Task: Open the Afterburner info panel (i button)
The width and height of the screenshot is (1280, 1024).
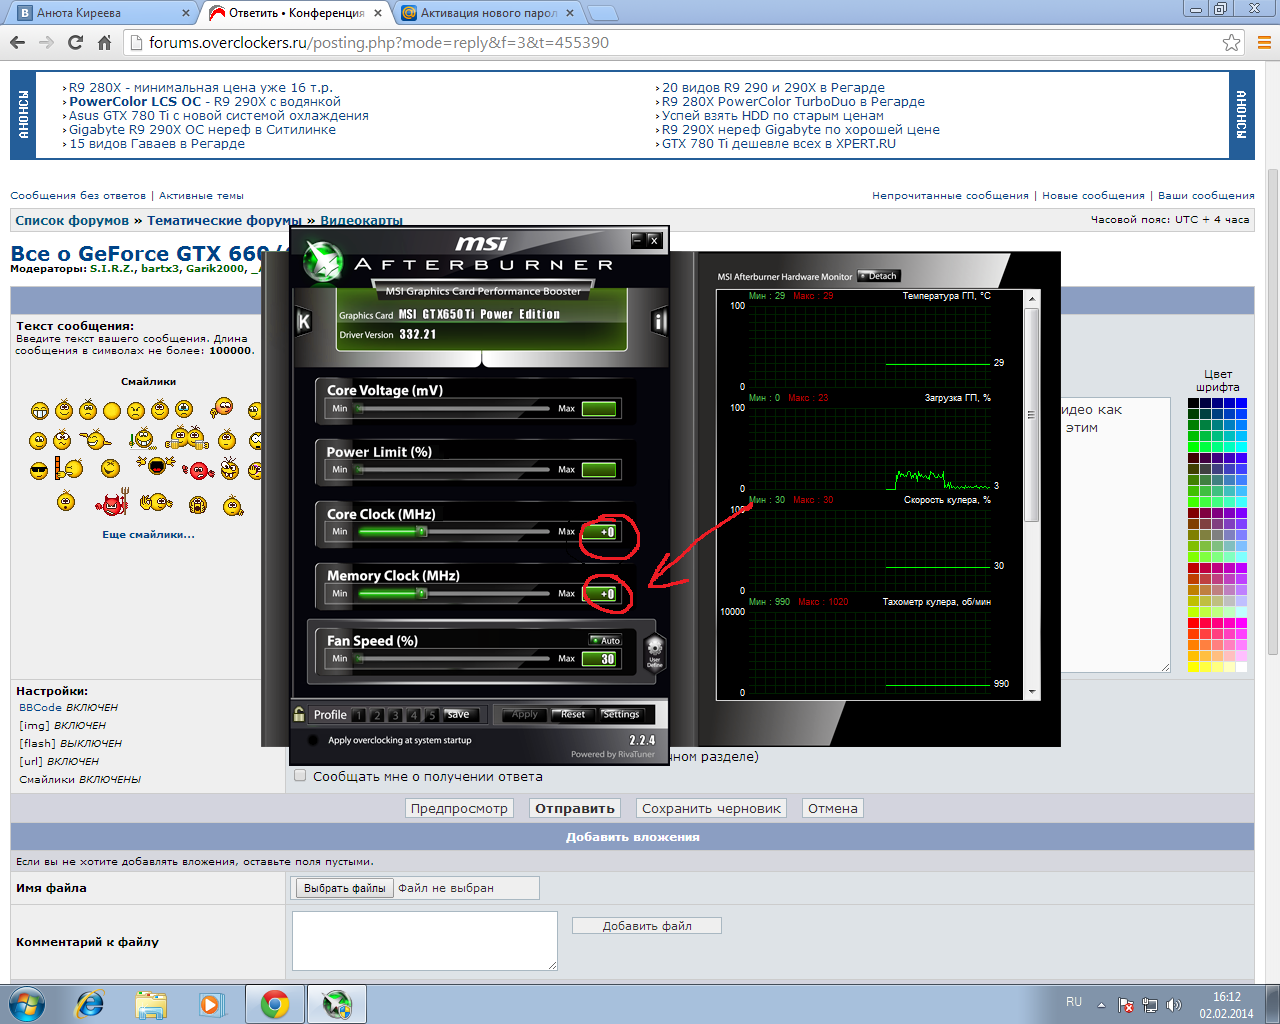Action: tap(659, 321)
